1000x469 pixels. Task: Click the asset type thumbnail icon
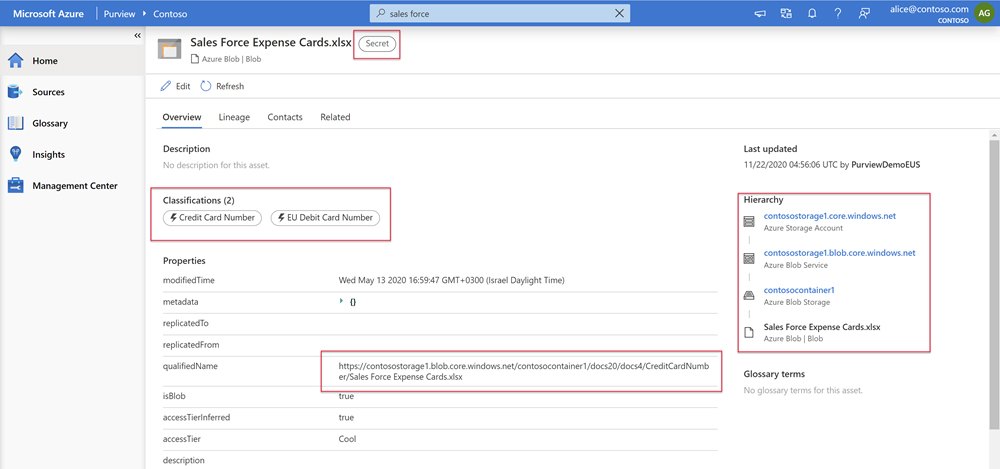pyautogui.click(x=170, y=49)
